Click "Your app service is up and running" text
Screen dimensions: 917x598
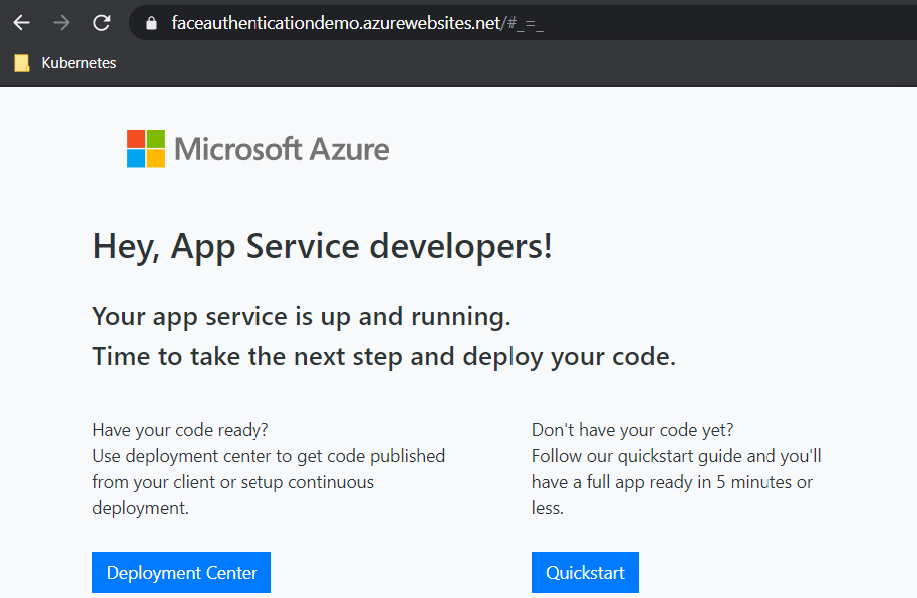(301, 317)
